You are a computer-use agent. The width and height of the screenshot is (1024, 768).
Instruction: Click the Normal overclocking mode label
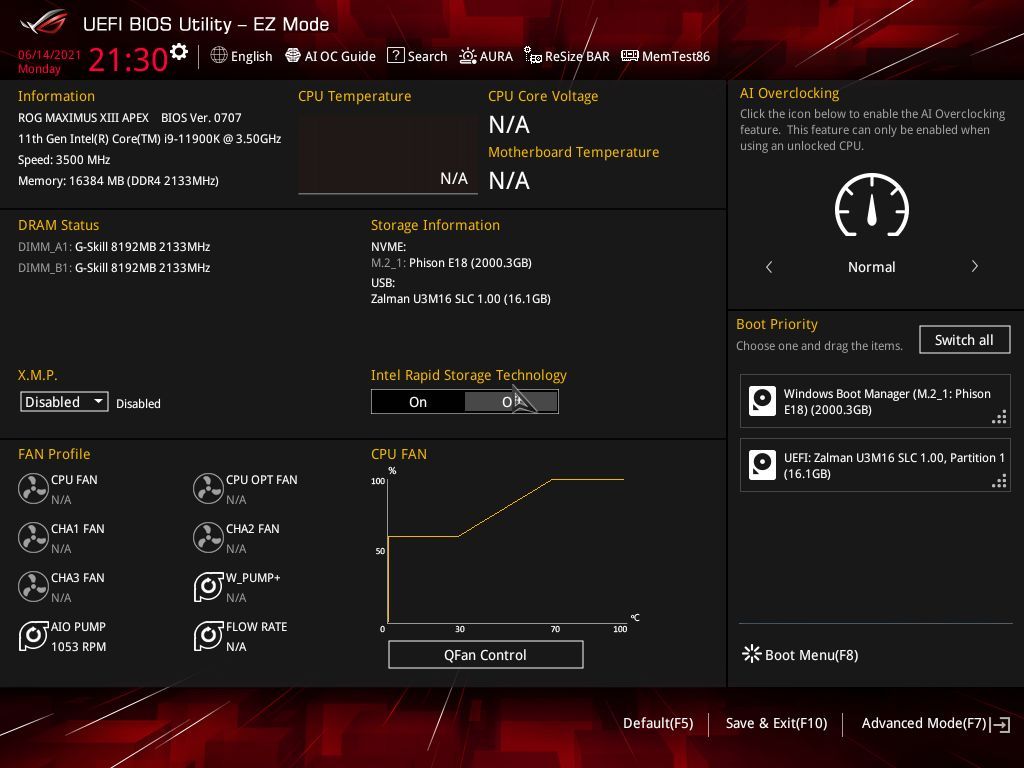pyautogui.click(x=871, y=266)
